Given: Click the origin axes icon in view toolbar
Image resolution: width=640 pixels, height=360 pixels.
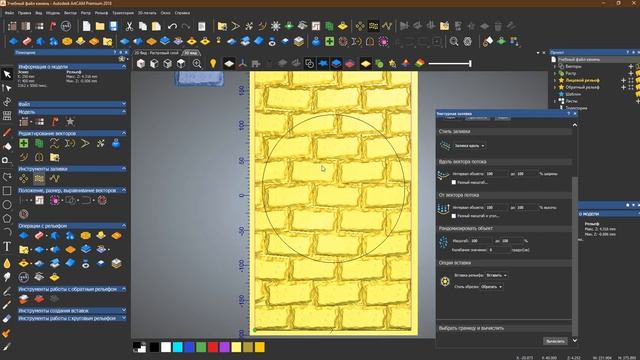Looking at the screenshot, I should (x=242, y=63).
